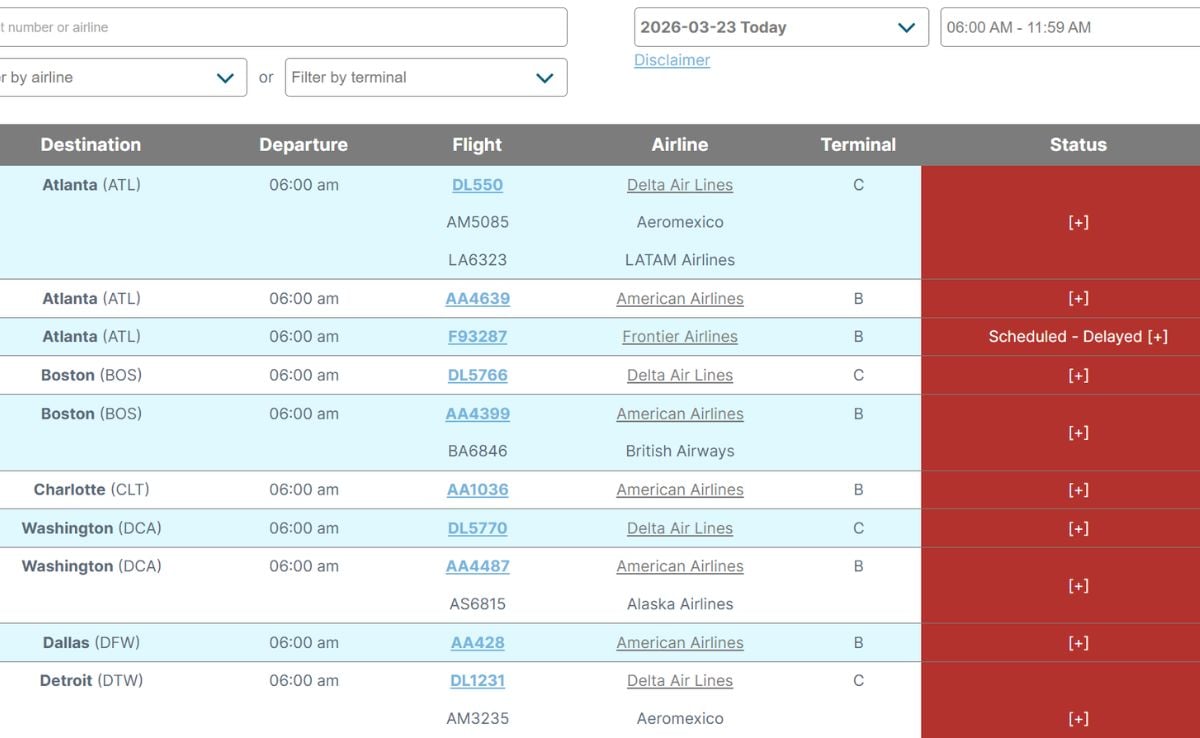Open the Filter by terminal dropdown

click(425, 78)
